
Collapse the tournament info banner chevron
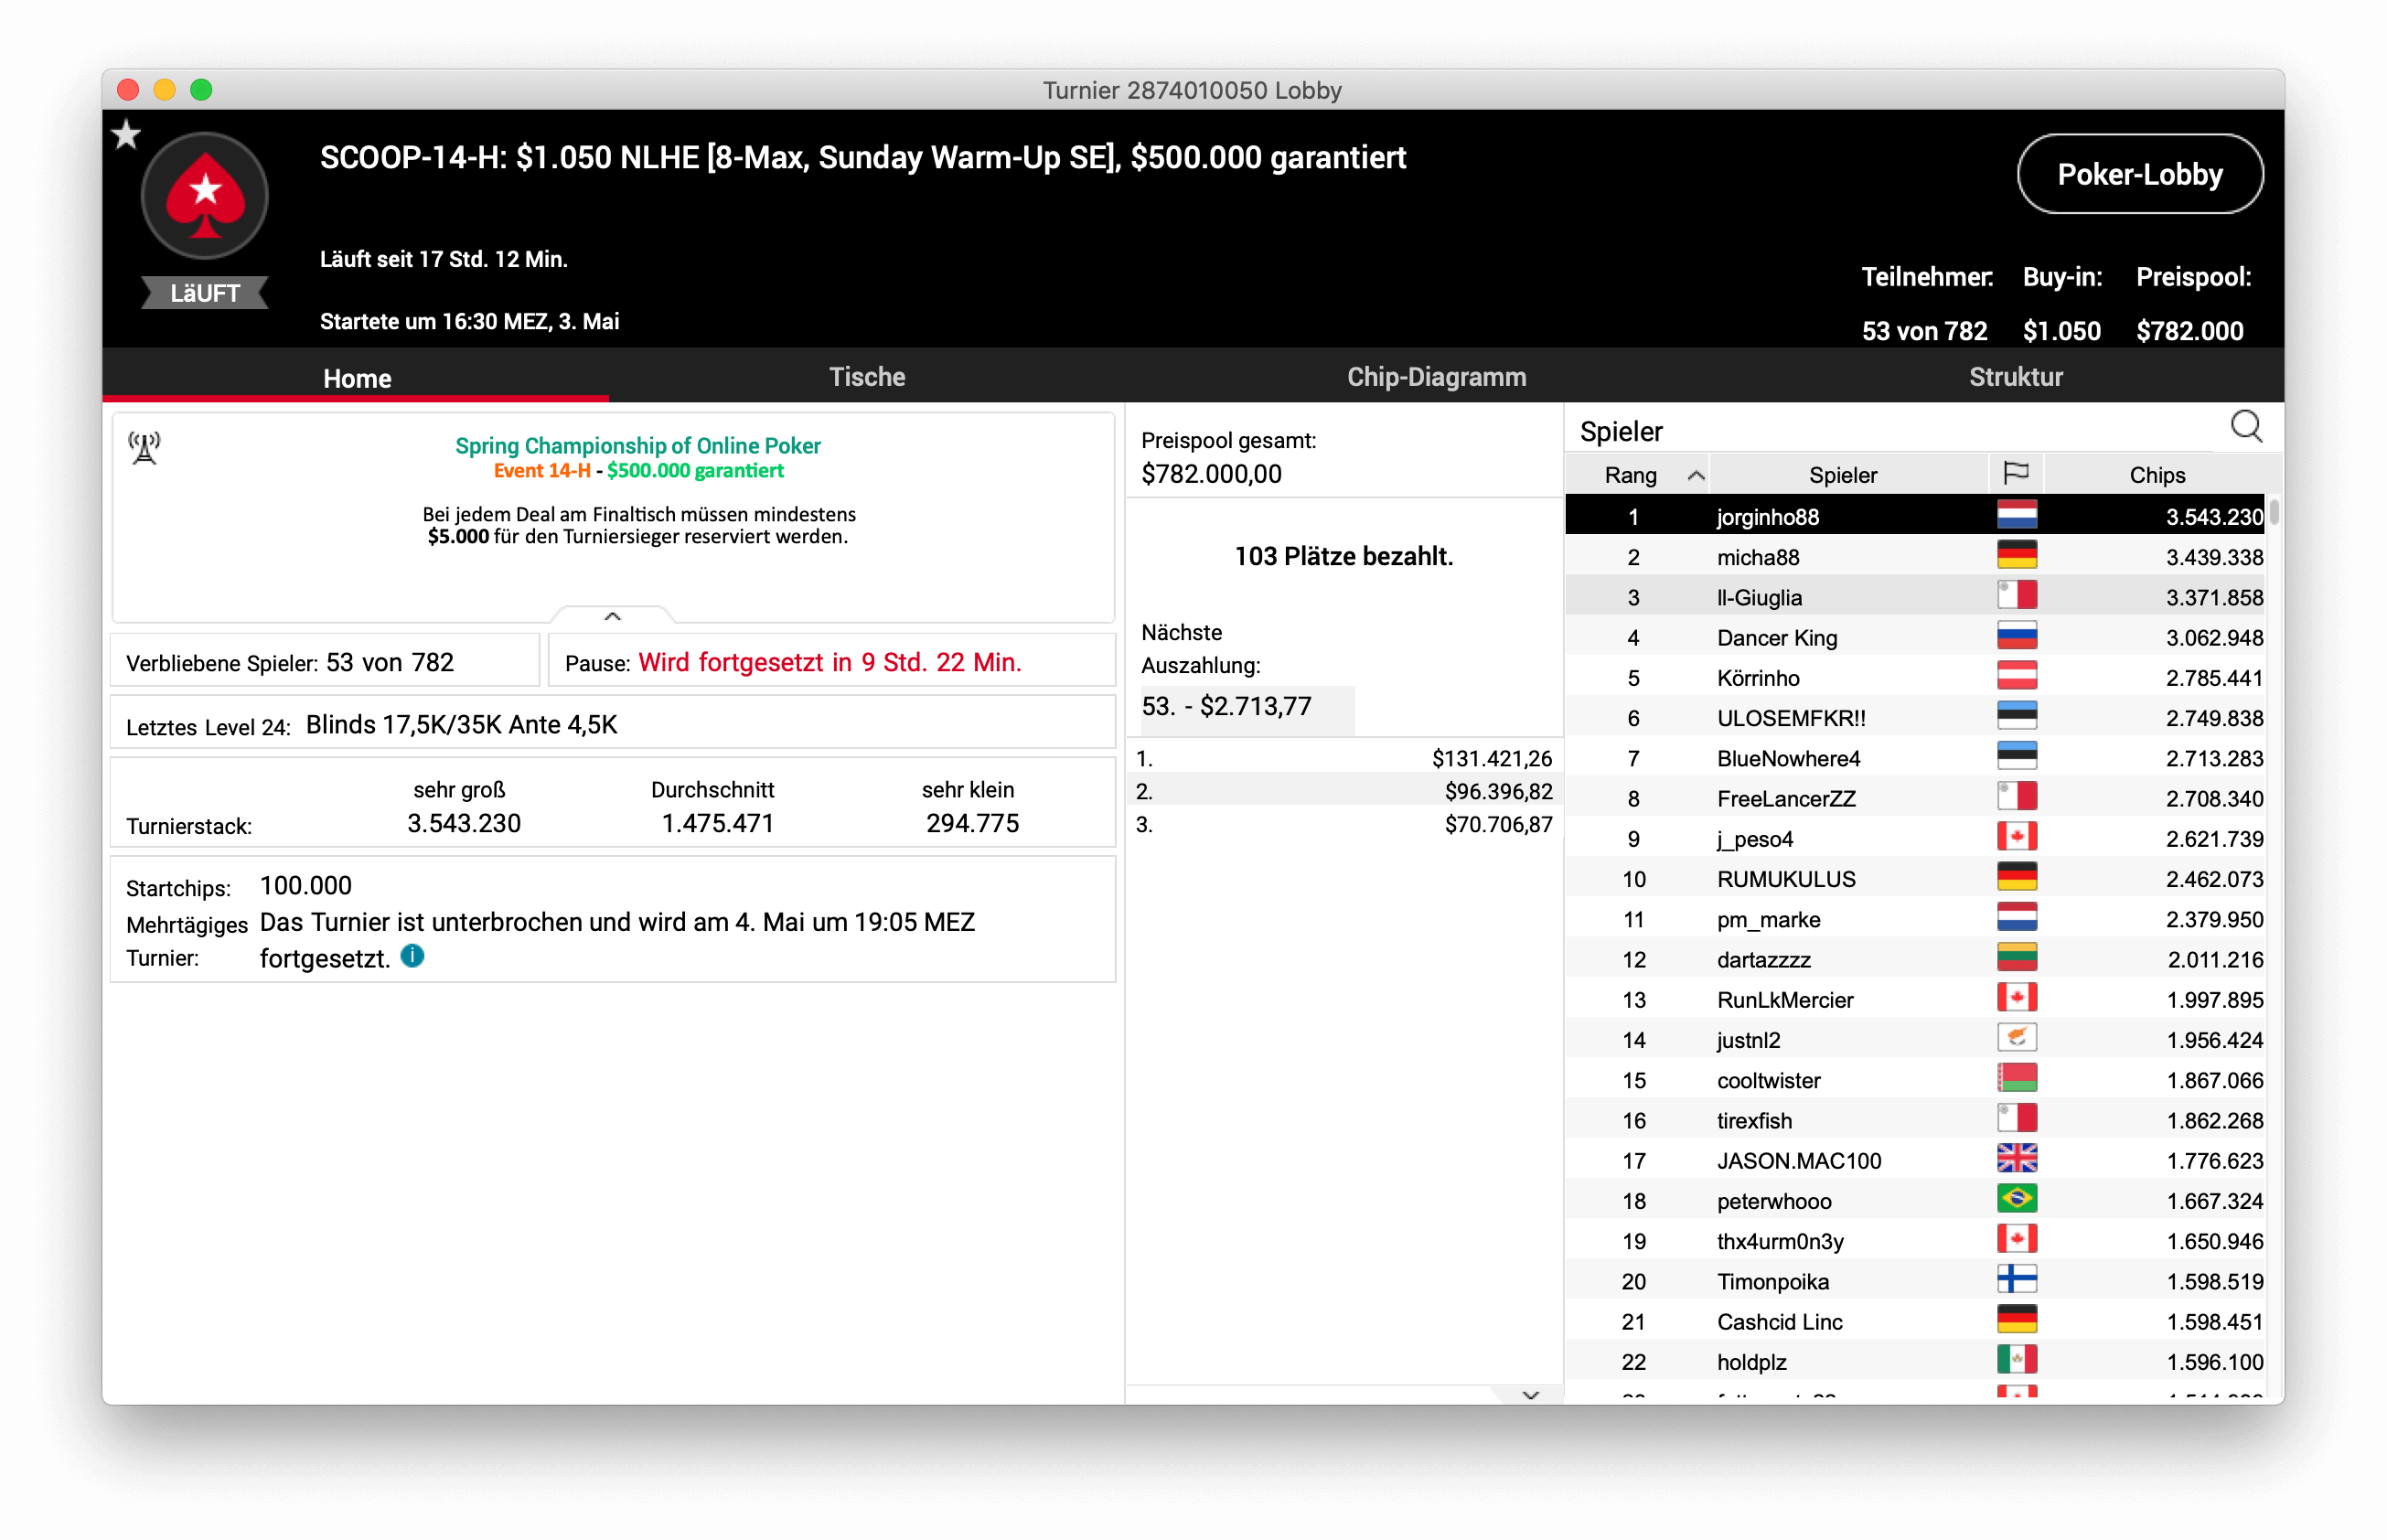(613, 616)
